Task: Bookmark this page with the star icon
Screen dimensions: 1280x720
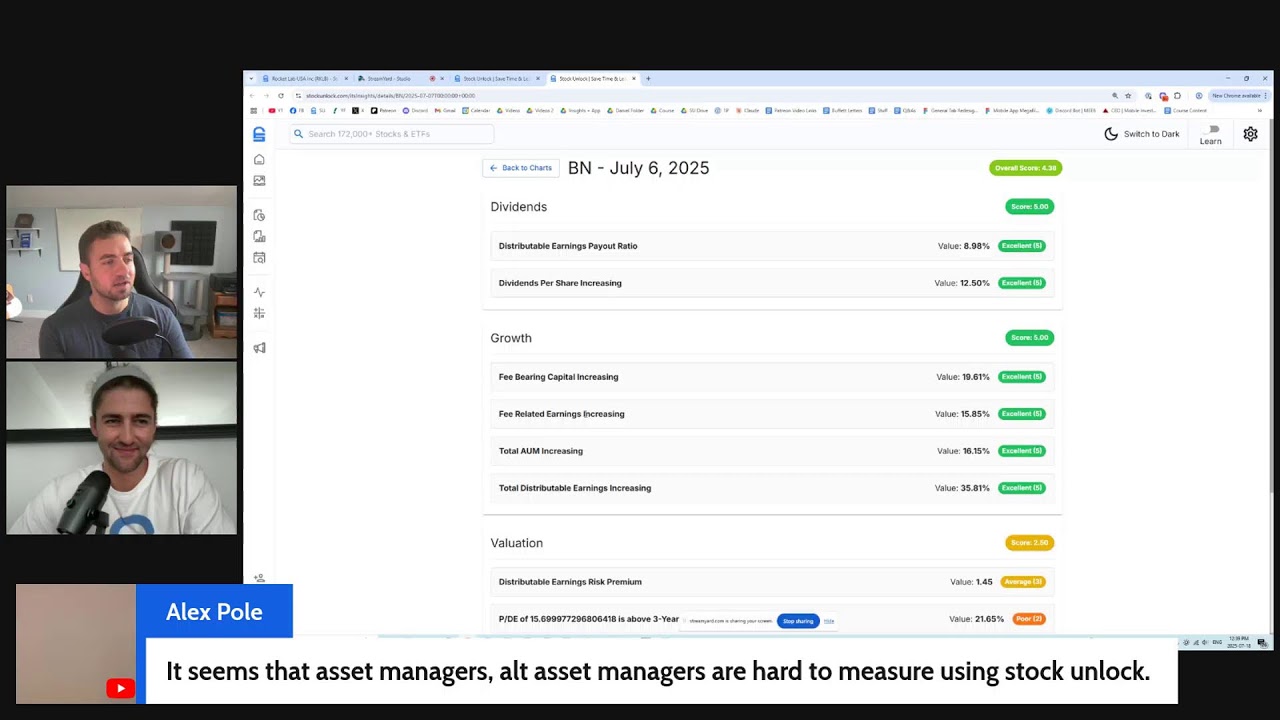Action: (1128, 96)
